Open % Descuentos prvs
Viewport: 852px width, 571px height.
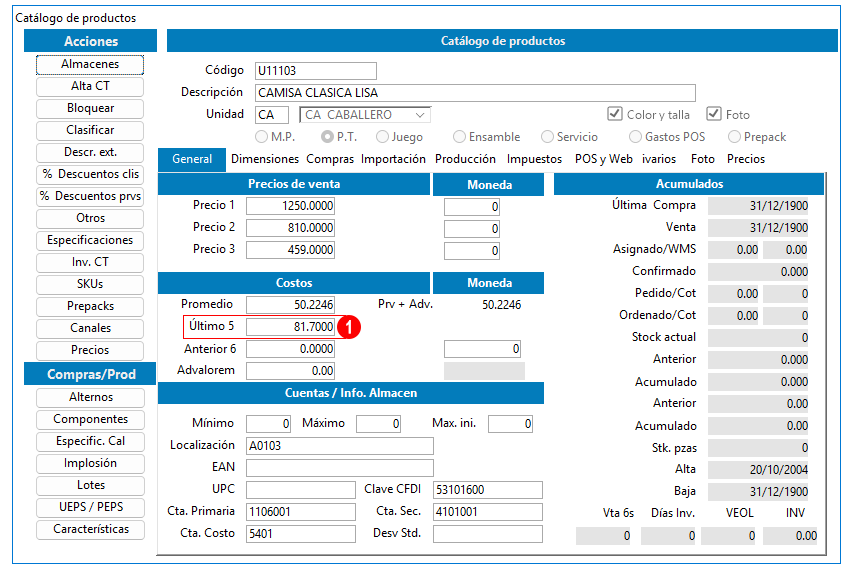point(90,196)
